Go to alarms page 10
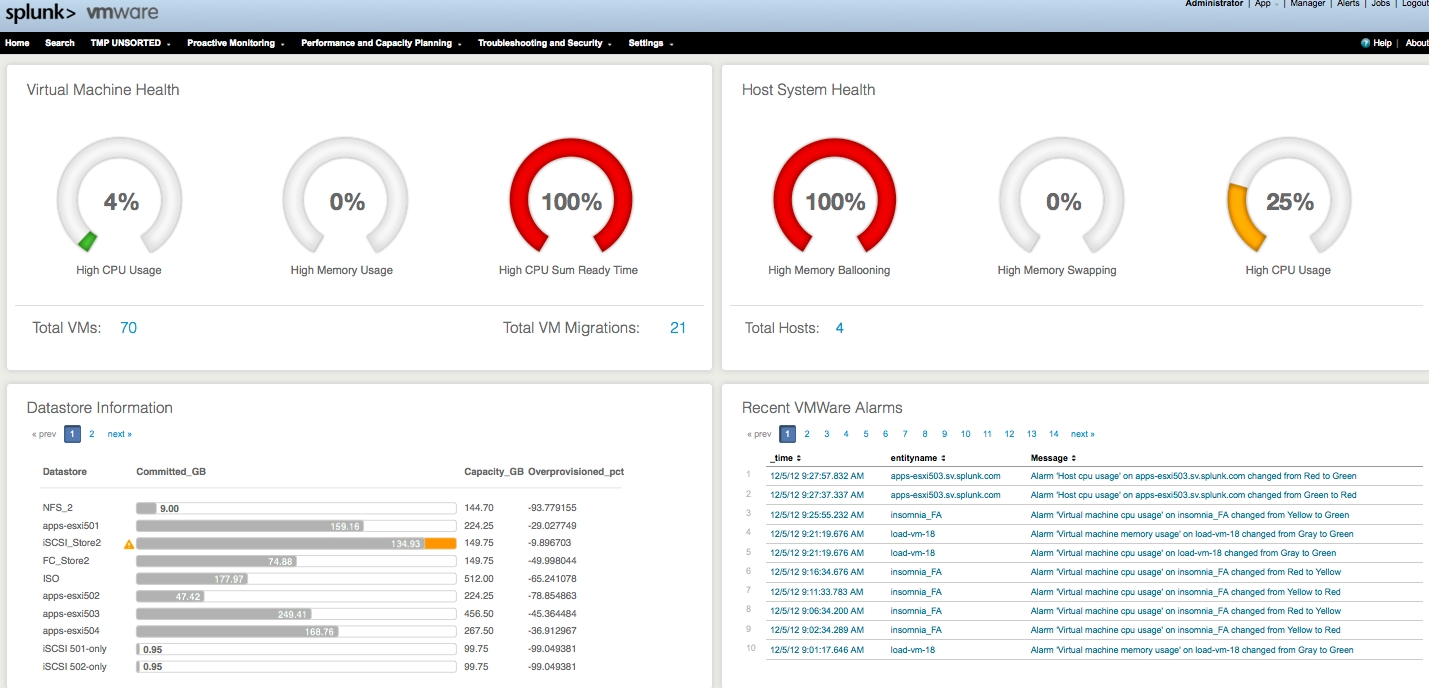1429x688 pixels. [965, 434]
